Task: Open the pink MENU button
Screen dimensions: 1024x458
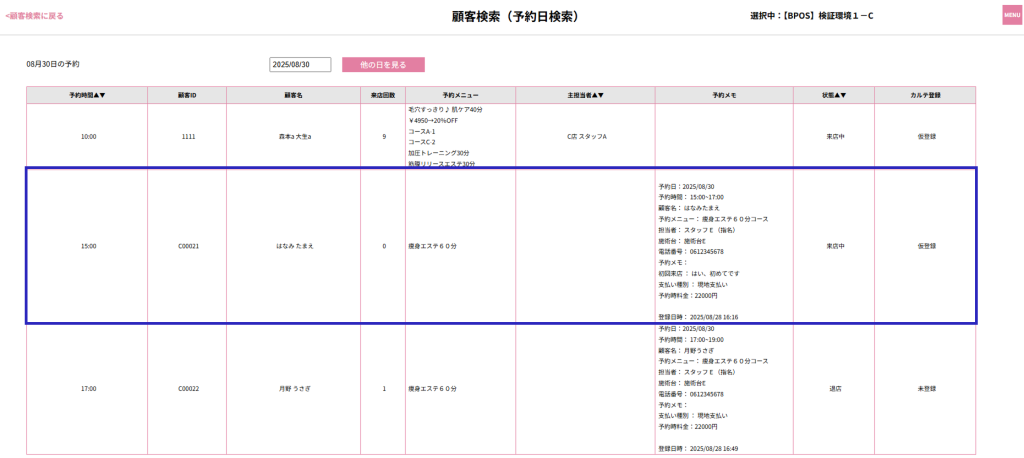Action: coord(1012,15)
